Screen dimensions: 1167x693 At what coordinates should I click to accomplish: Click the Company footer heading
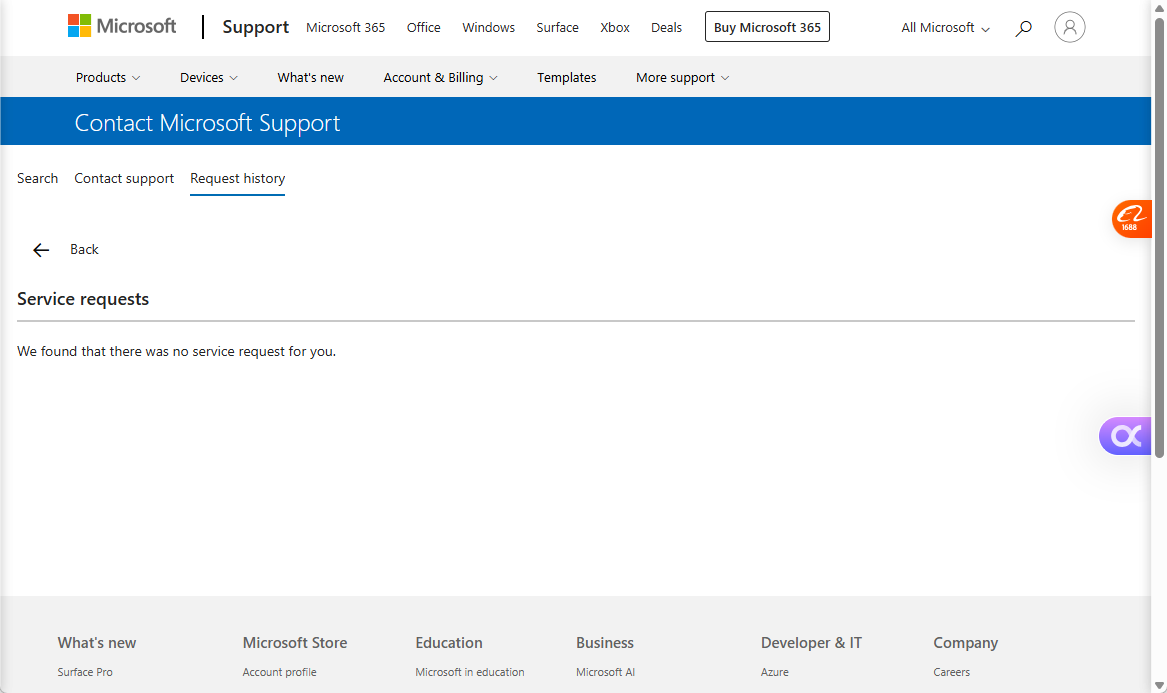point(965,643)
